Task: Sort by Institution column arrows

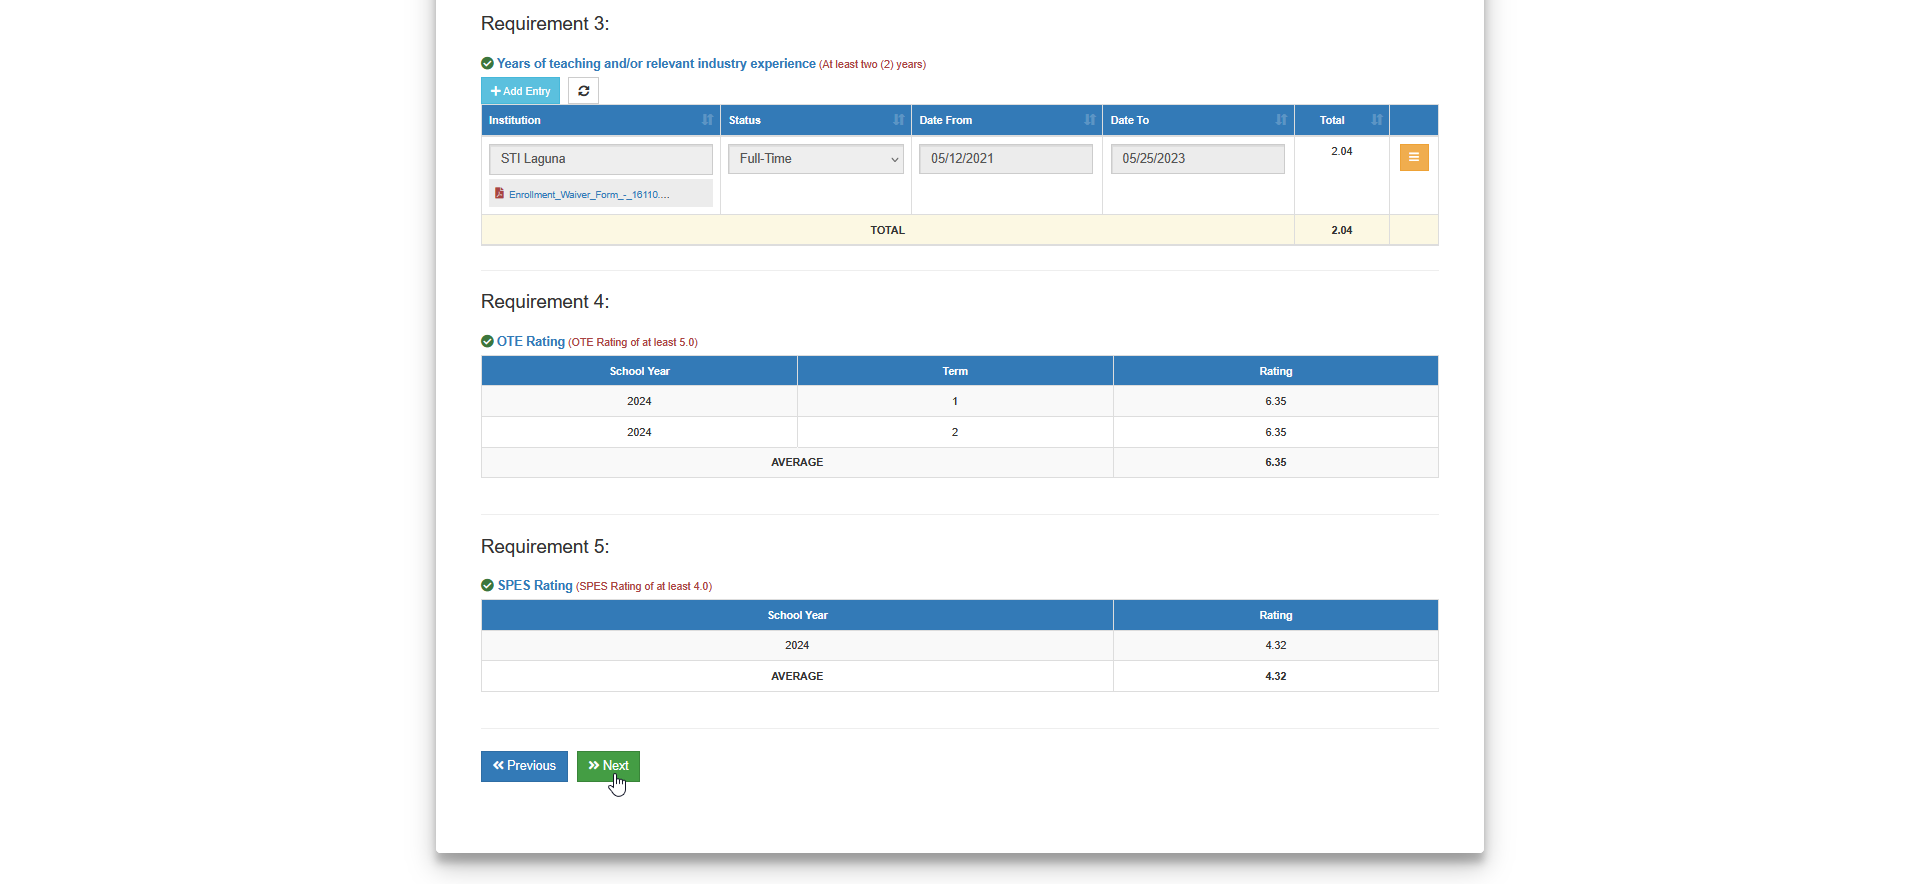Action: (x=708, y=120)
